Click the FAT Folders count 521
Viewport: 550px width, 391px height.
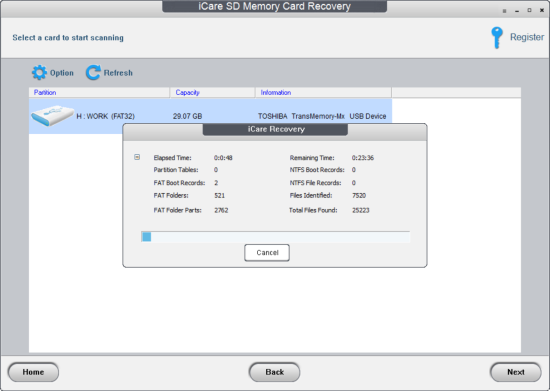(x=220, y=195)
